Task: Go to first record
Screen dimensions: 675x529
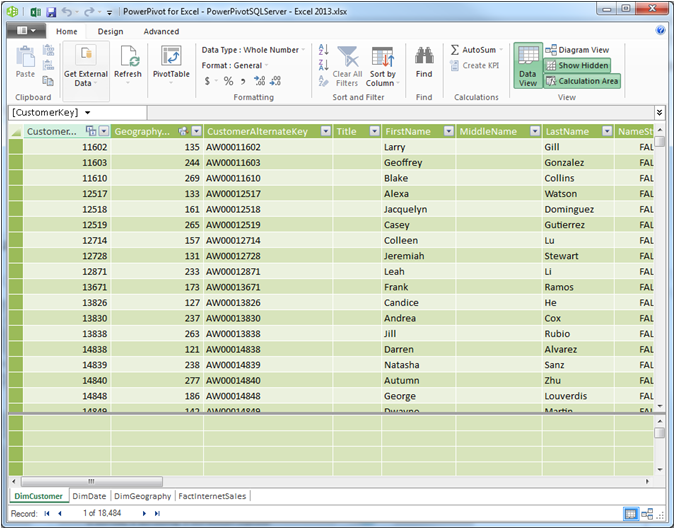Action: [47, 514]
